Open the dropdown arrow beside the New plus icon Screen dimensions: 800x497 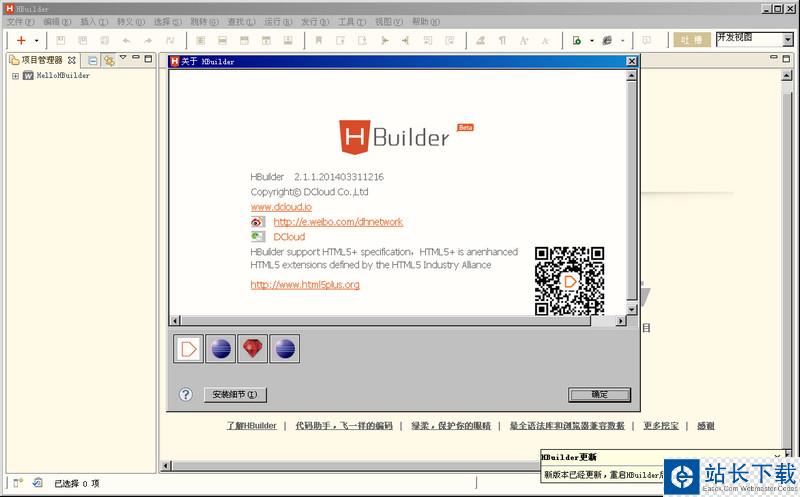click(37, 41)
